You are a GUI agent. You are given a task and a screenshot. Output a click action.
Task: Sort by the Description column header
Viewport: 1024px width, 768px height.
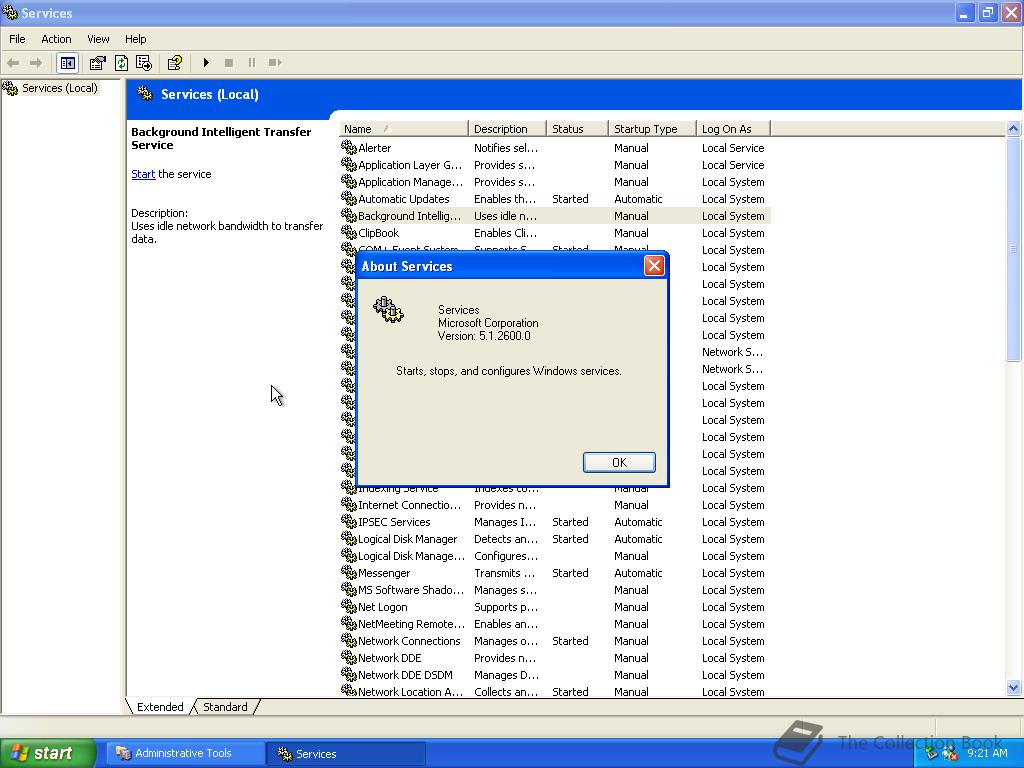tap(507, 129)
